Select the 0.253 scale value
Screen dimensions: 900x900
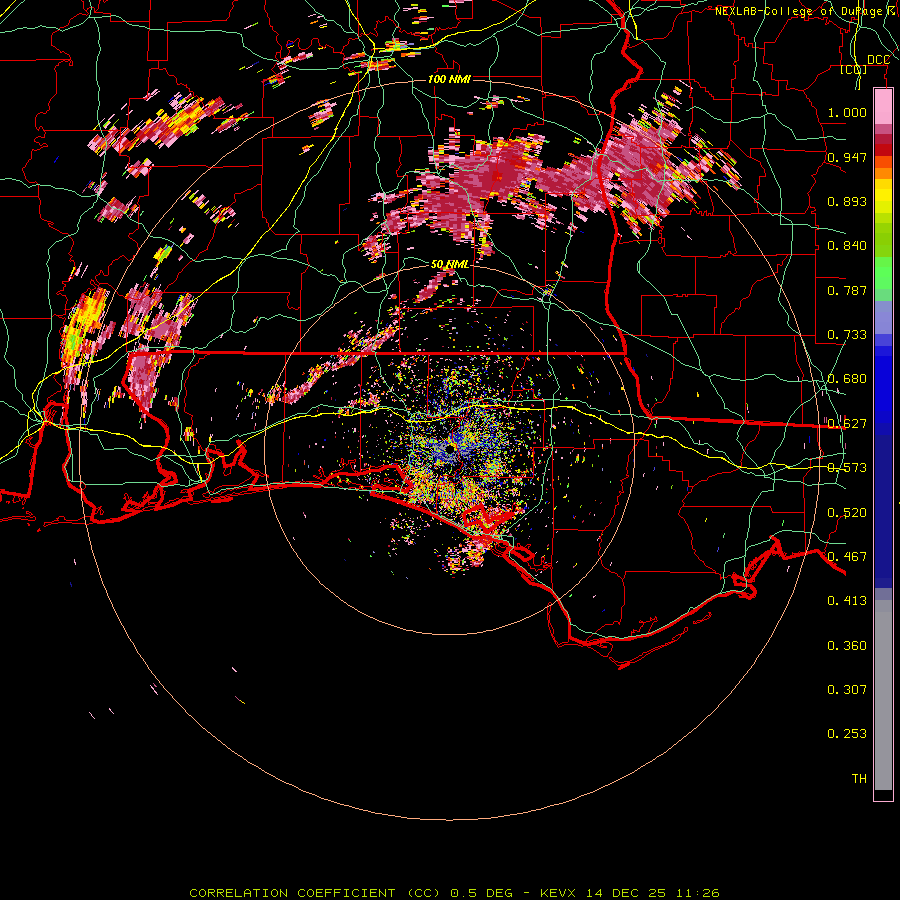pos(847,734)
